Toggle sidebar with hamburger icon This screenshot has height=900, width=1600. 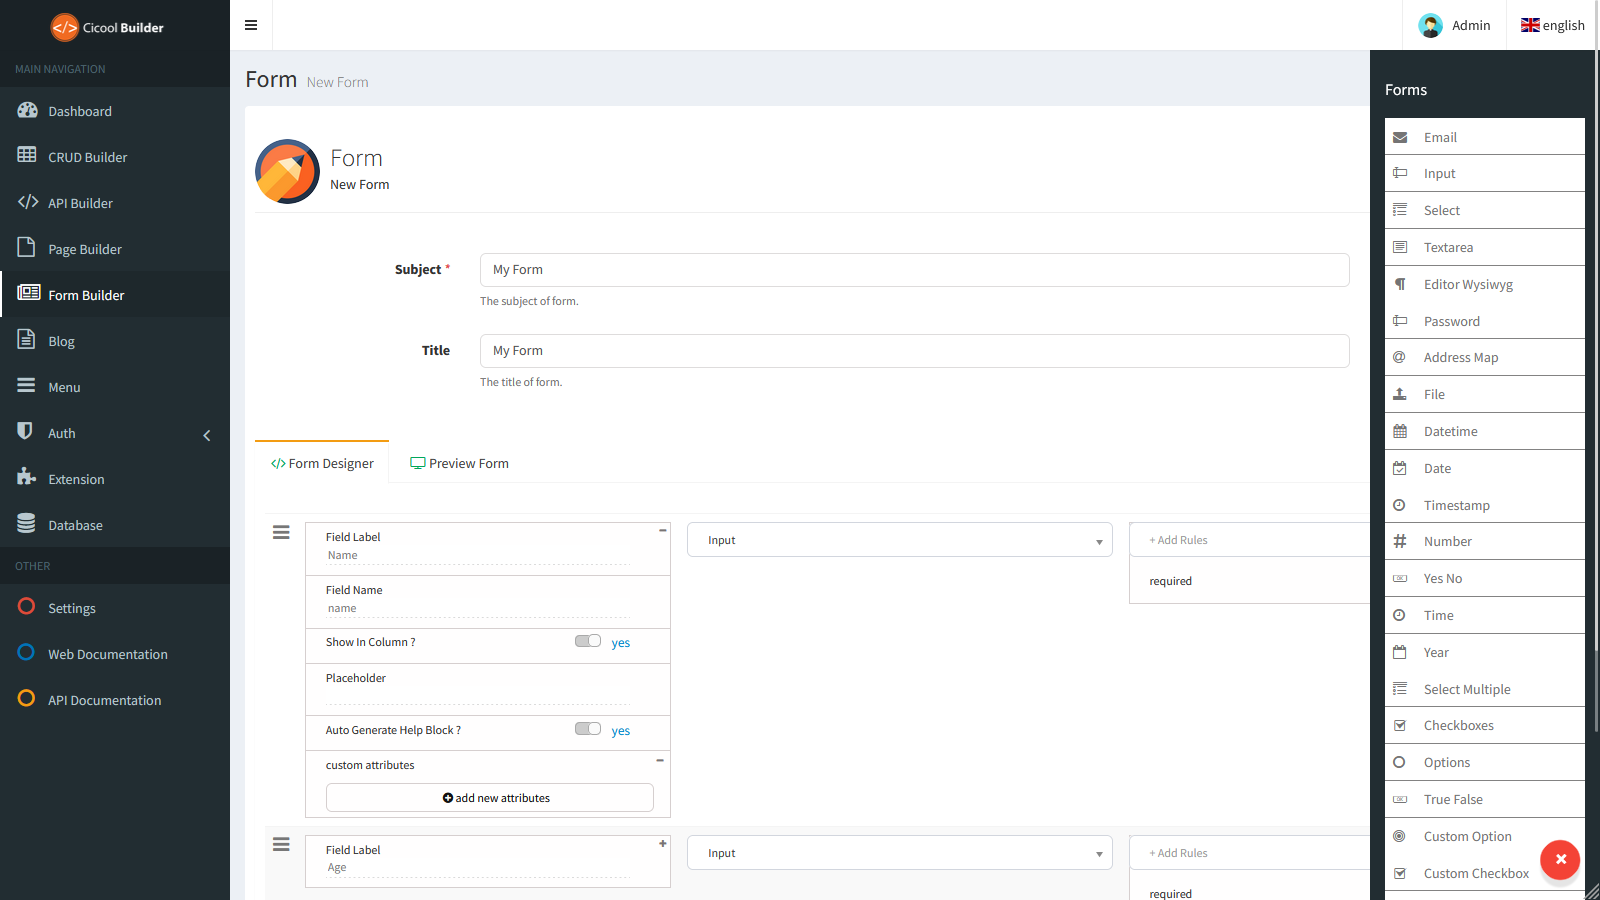coord(251,25)
